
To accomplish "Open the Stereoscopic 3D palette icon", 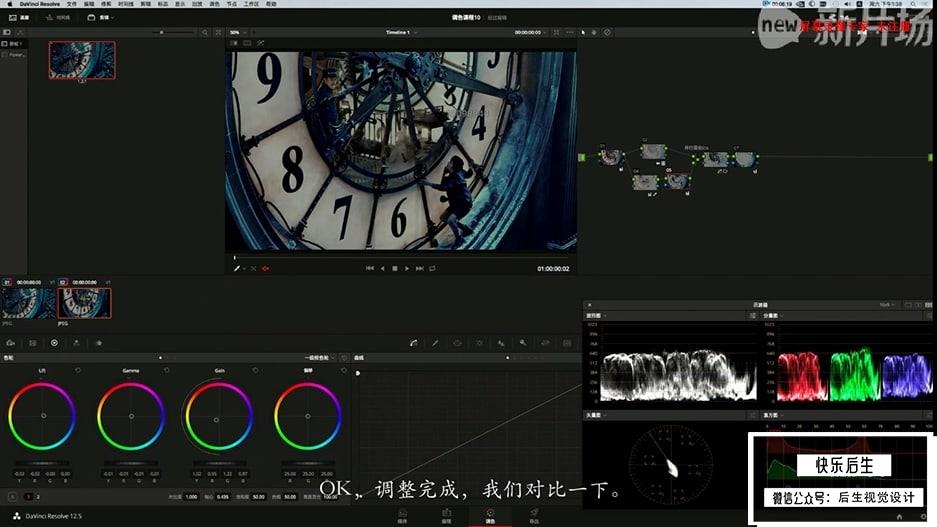I will tap(567, 343).
